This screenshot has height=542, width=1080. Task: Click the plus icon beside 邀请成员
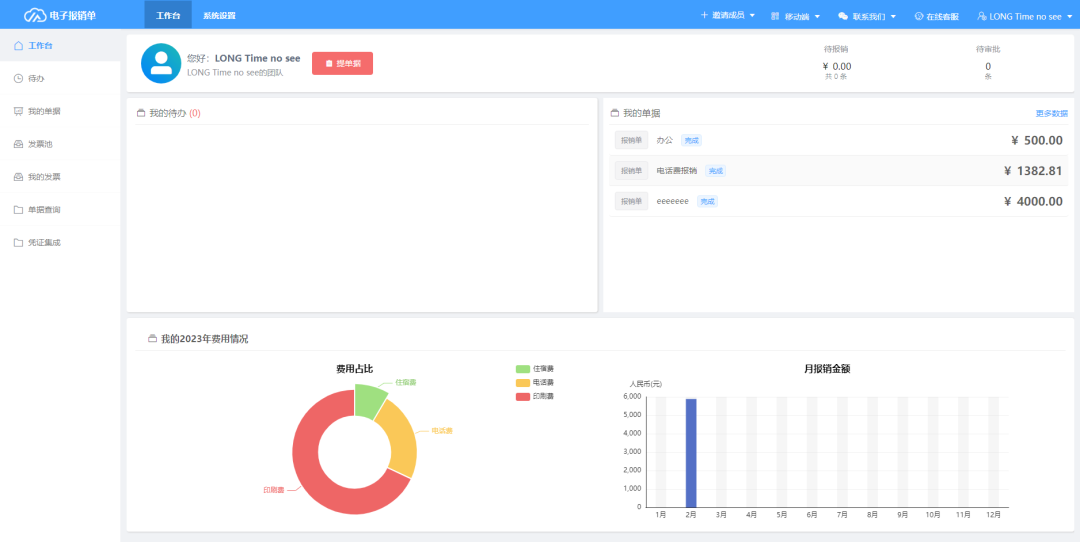coord(704,15)
